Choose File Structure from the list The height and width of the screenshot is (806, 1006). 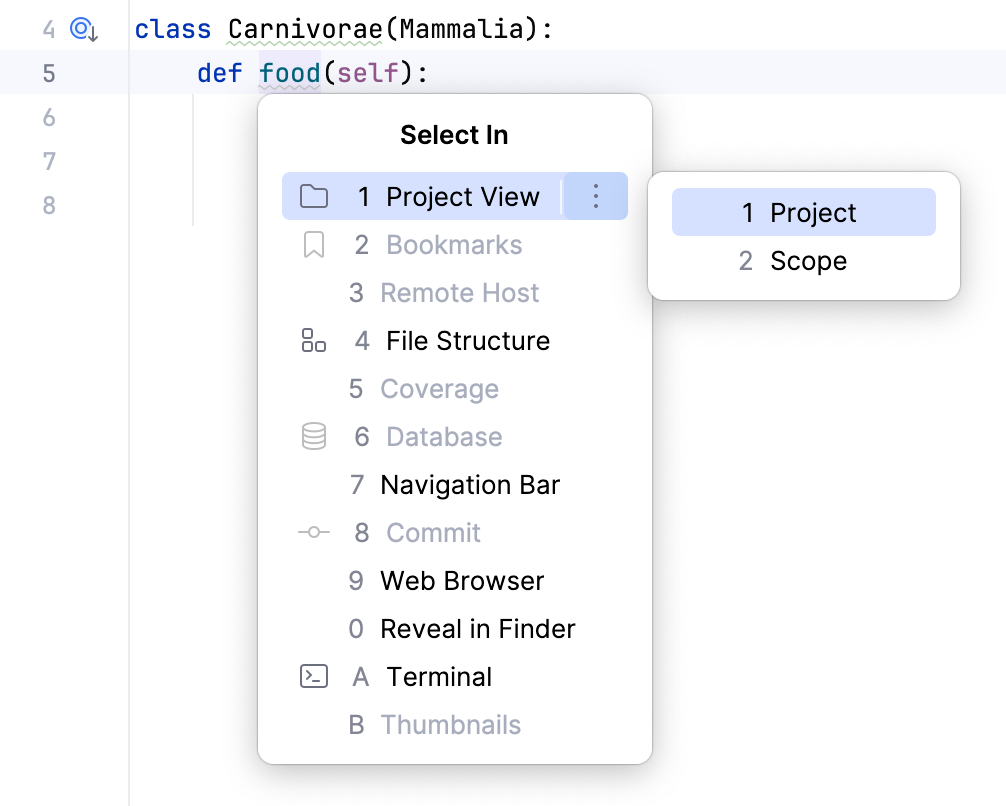click(467, 341)
